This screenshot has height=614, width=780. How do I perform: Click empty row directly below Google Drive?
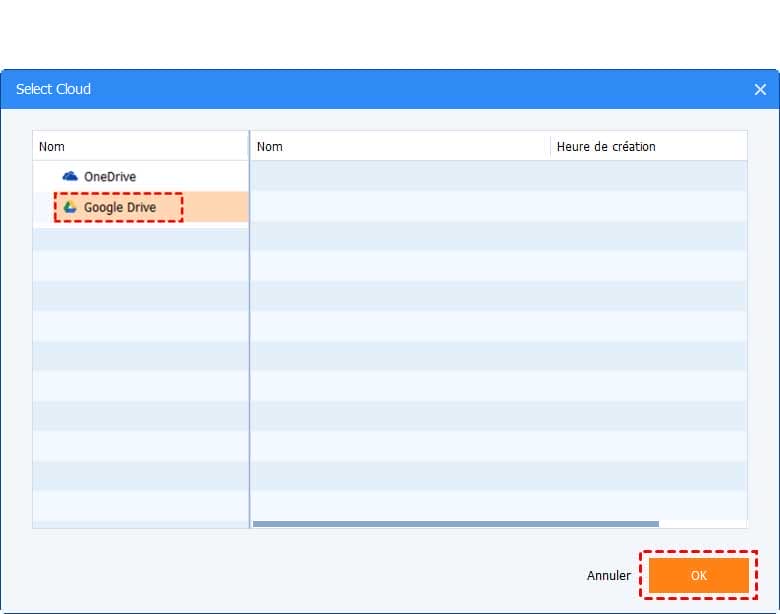pyautogui.click(x=140, y=238)
